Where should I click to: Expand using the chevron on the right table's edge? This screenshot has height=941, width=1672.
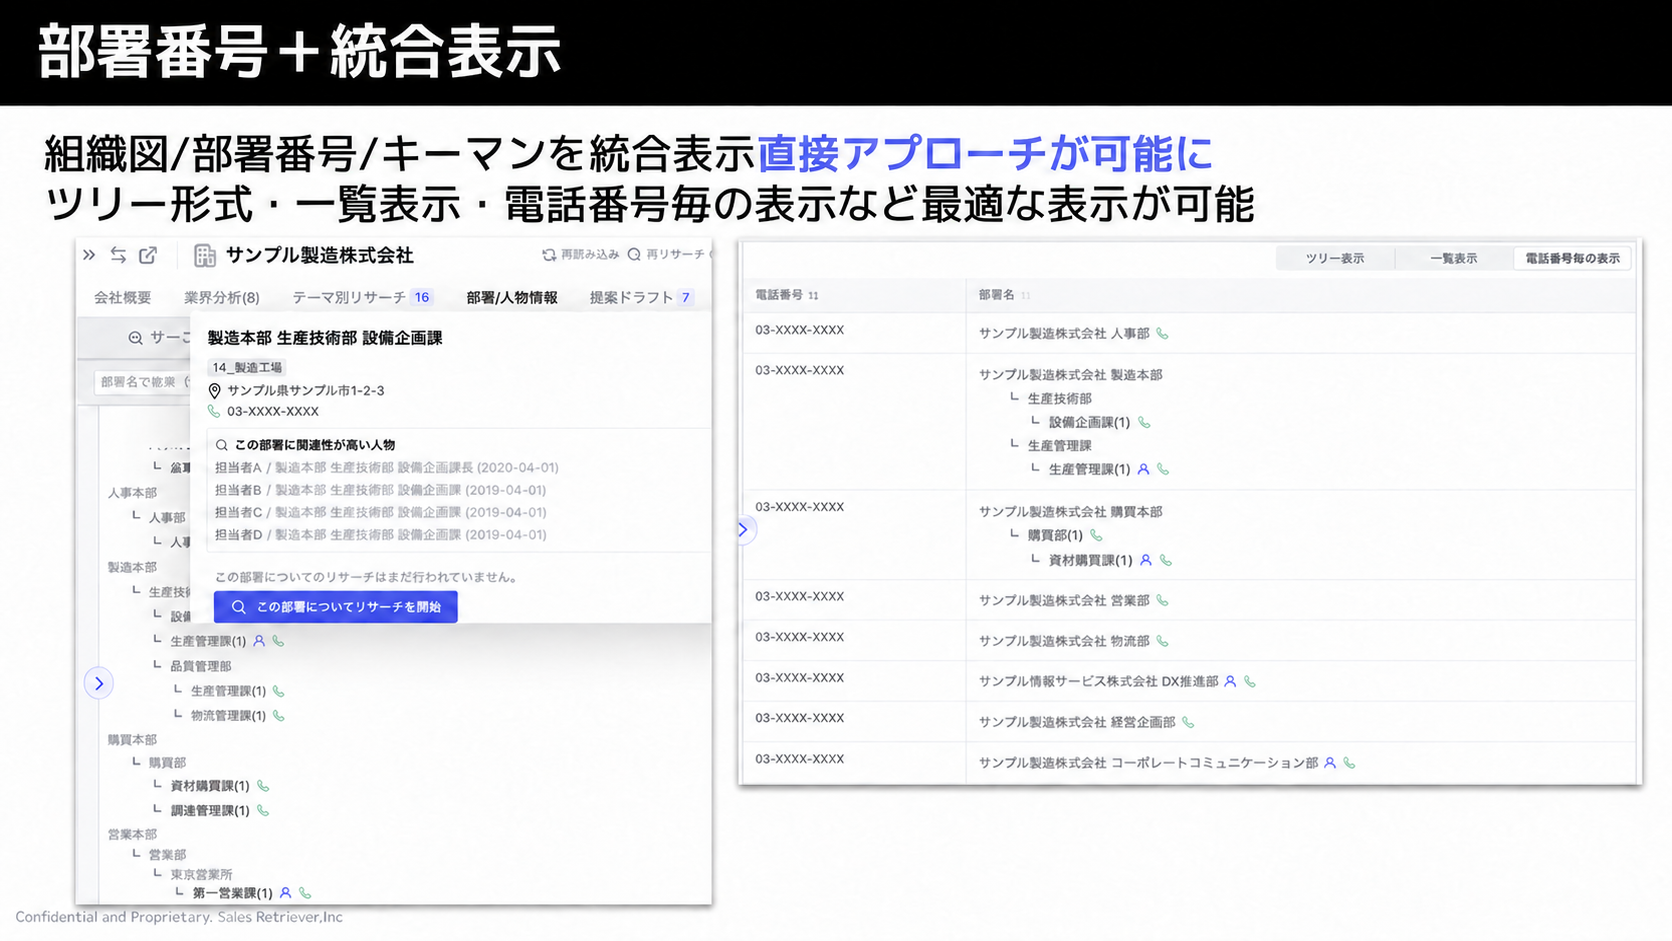[x=743, y=529]
